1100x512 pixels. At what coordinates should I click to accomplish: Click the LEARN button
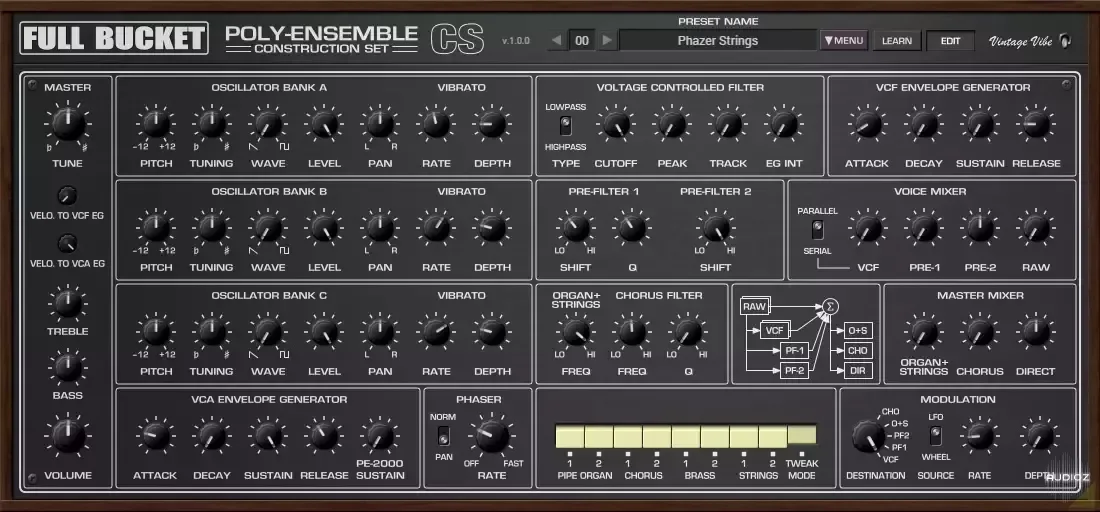pyautogui.click(x=897, y=41)
